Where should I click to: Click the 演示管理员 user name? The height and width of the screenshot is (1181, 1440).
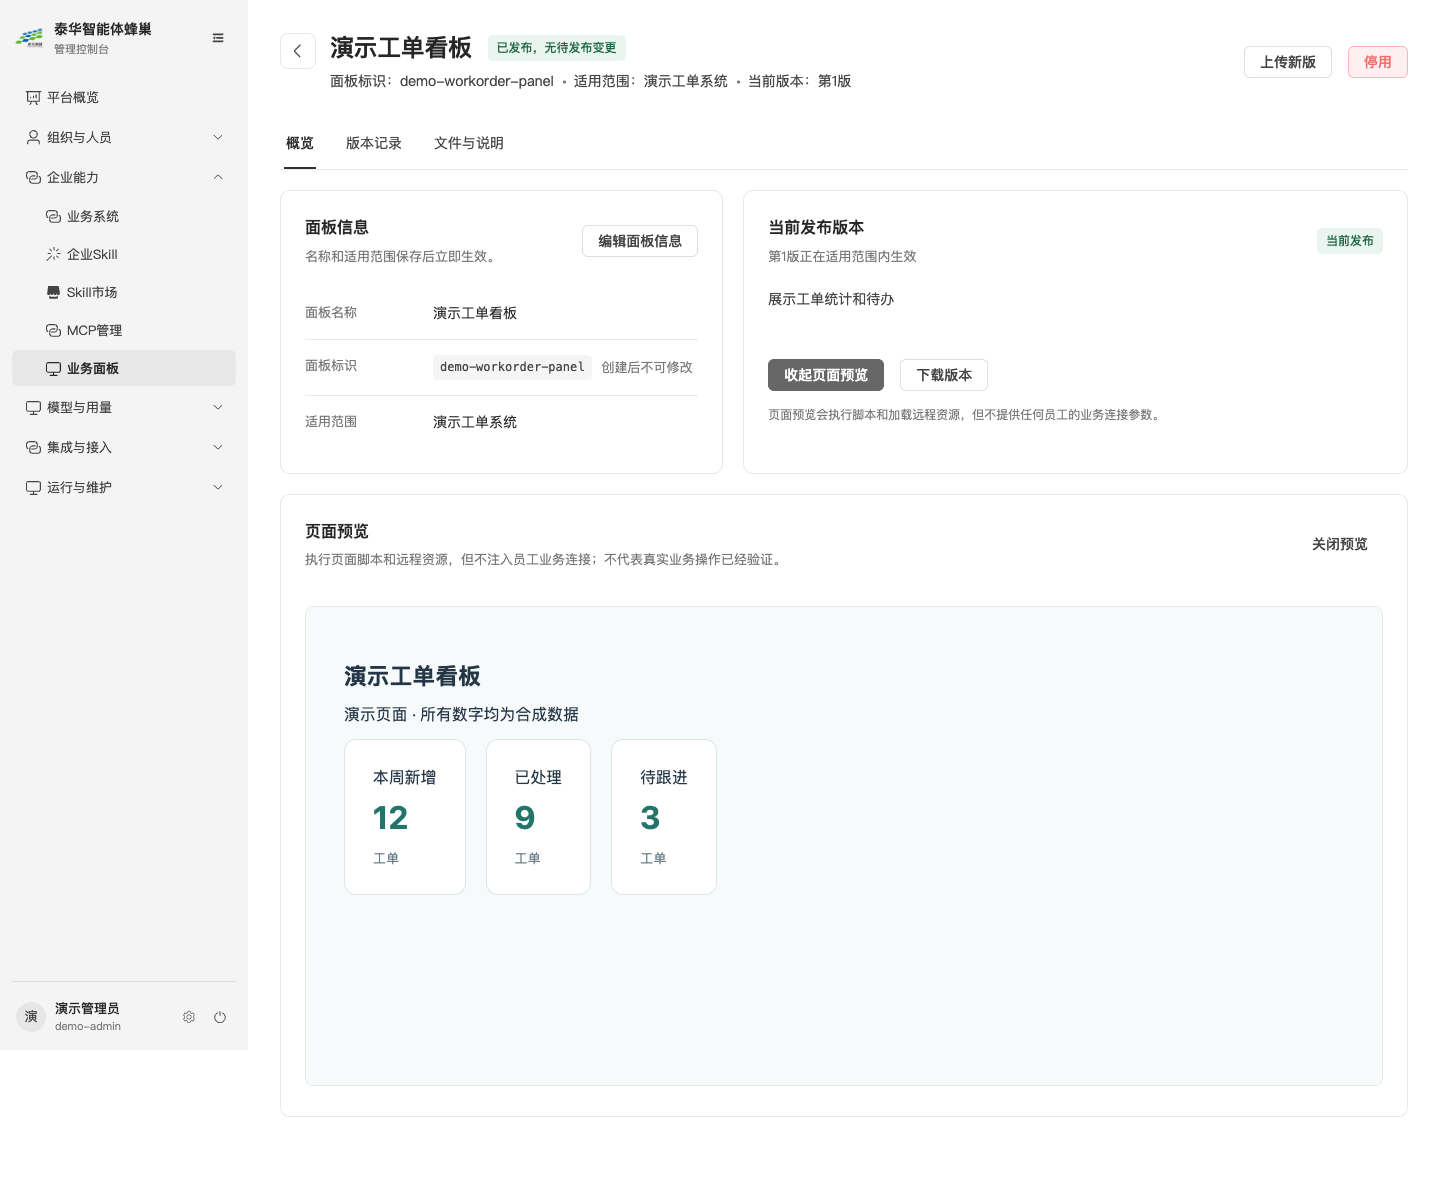tap(87, 1008)
